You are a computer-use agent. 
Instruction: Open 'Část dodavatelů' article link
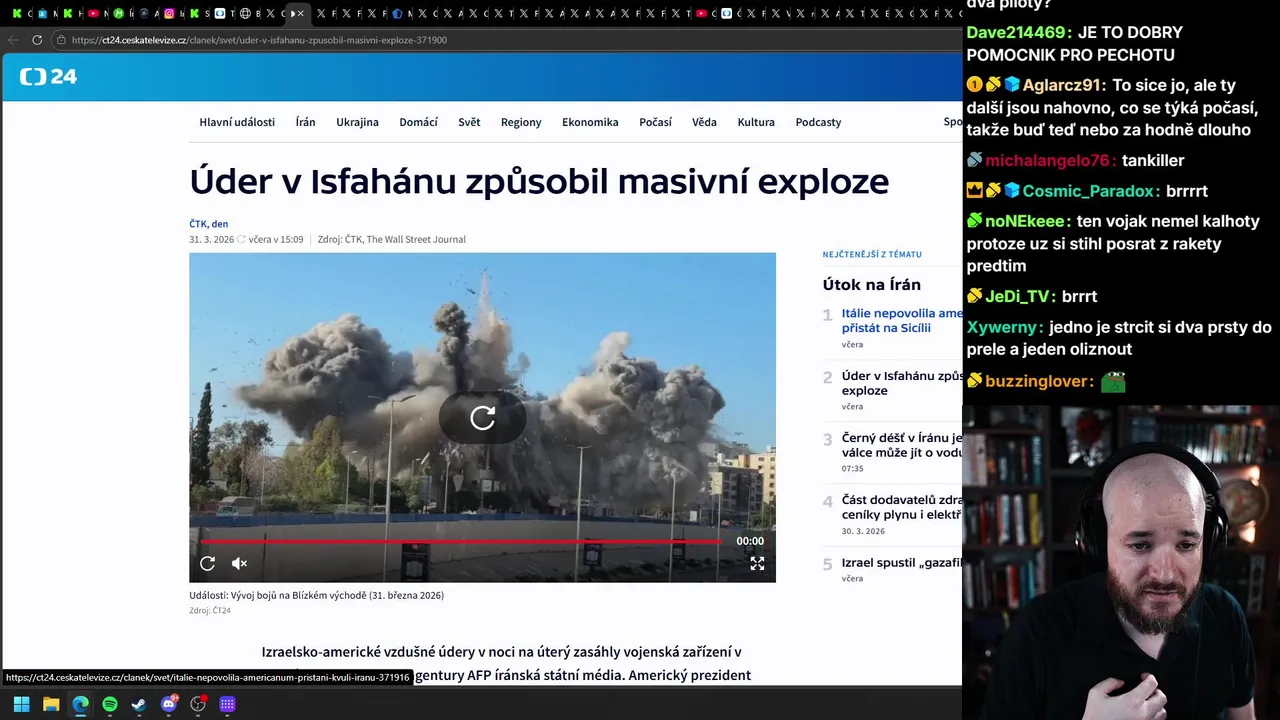(900, 507)
